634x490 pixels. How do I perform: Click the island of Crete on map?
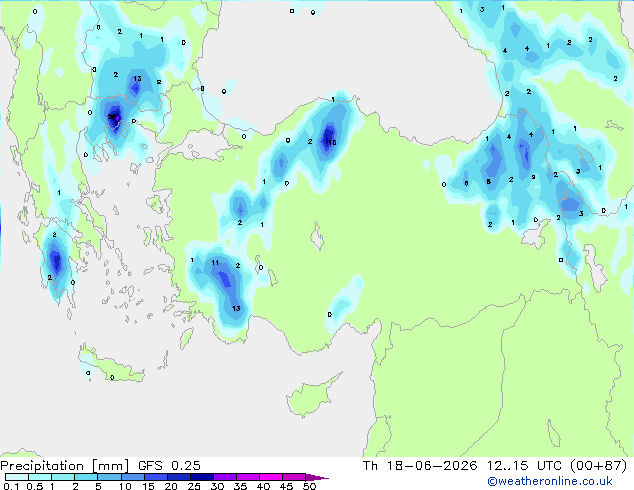pyautogui.click(x=110, y=367)
